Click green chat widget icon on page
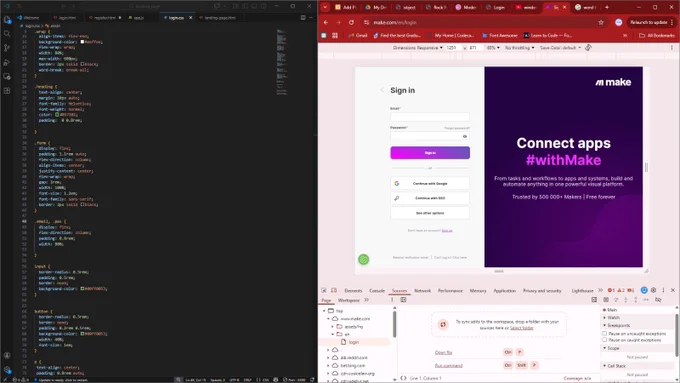Viewport: 680px width, 383px height. (x=363, y=259)
